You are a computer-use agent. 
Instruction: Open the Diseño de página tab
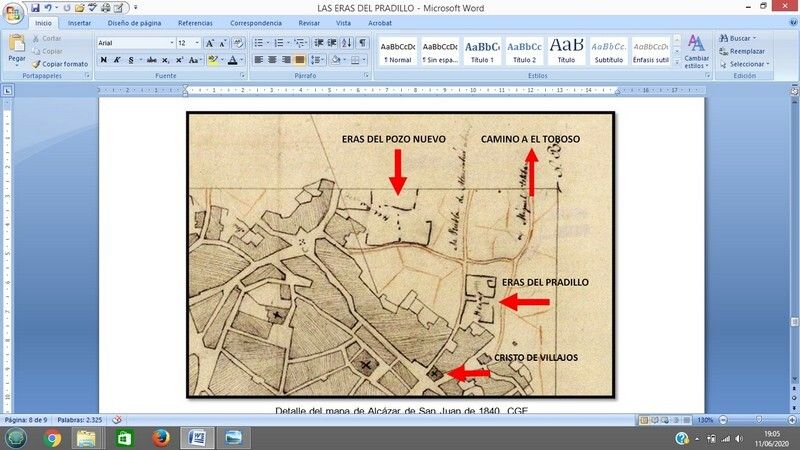pyautogui.click(x=134, y=22)
